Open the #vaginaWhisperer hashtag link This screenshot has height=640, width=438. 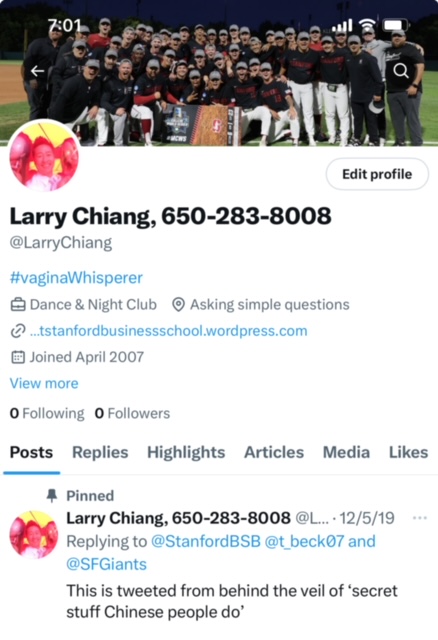[76, 278]
